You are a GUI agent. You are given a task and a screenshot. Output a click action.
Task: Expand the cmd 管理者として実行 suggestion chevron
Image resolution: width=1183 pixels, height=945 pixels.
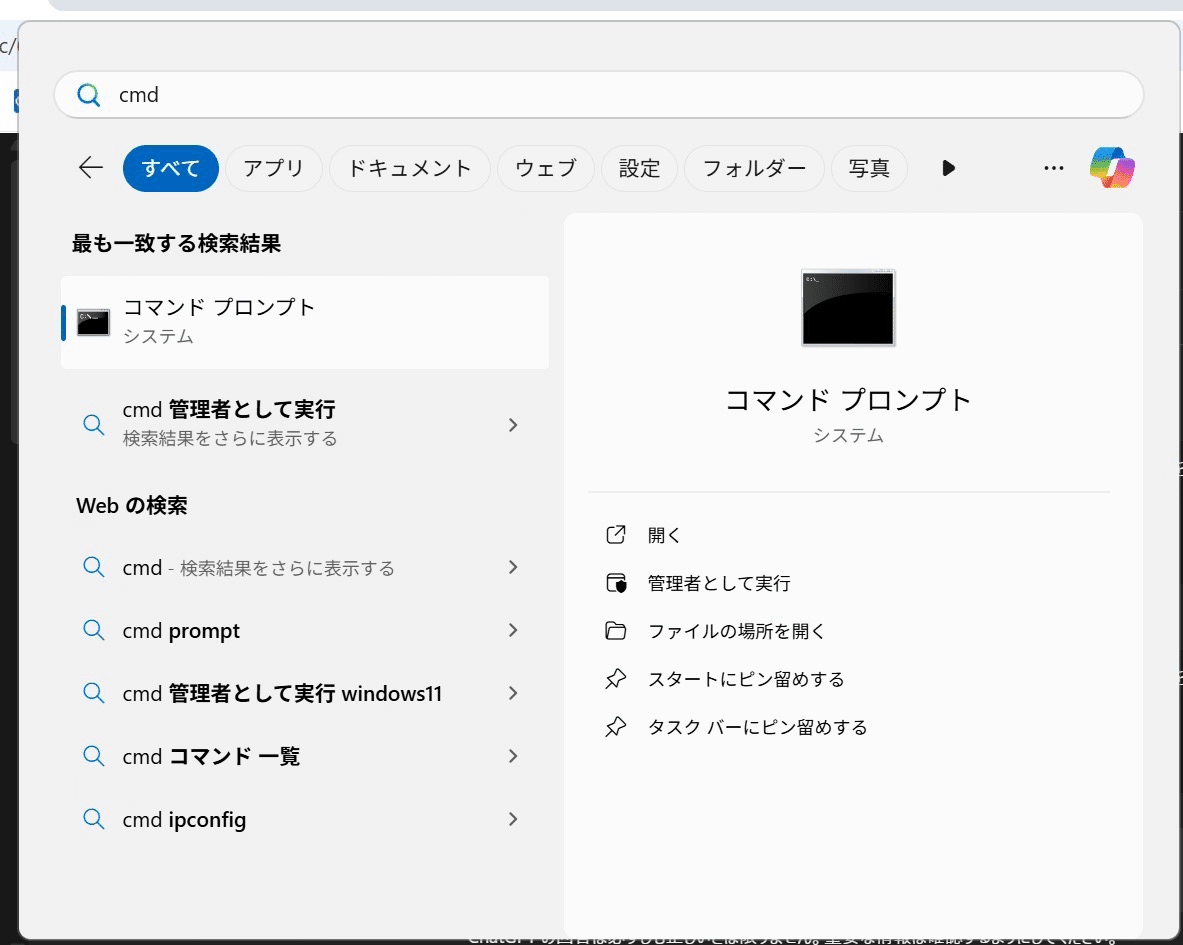point(513,425)
